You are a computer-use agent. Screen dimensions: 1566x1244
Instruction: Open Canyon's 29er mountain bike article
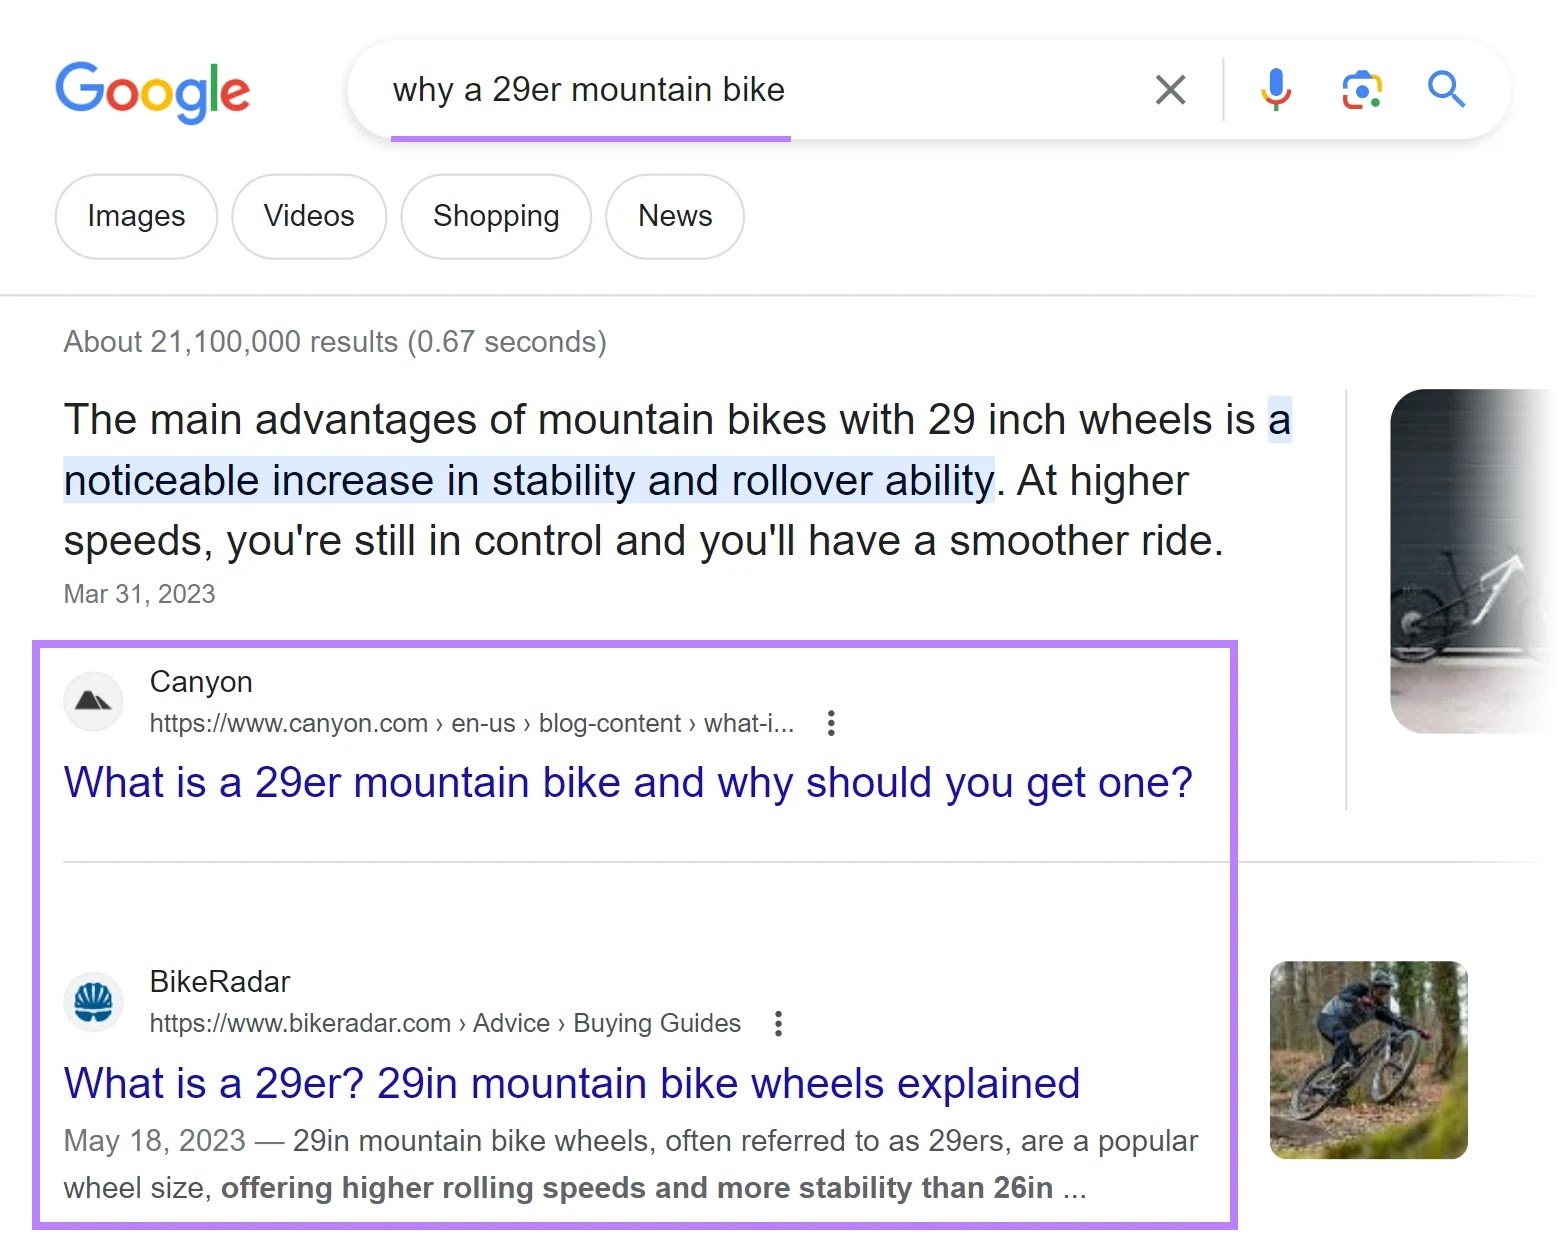(x=627, y=782)
